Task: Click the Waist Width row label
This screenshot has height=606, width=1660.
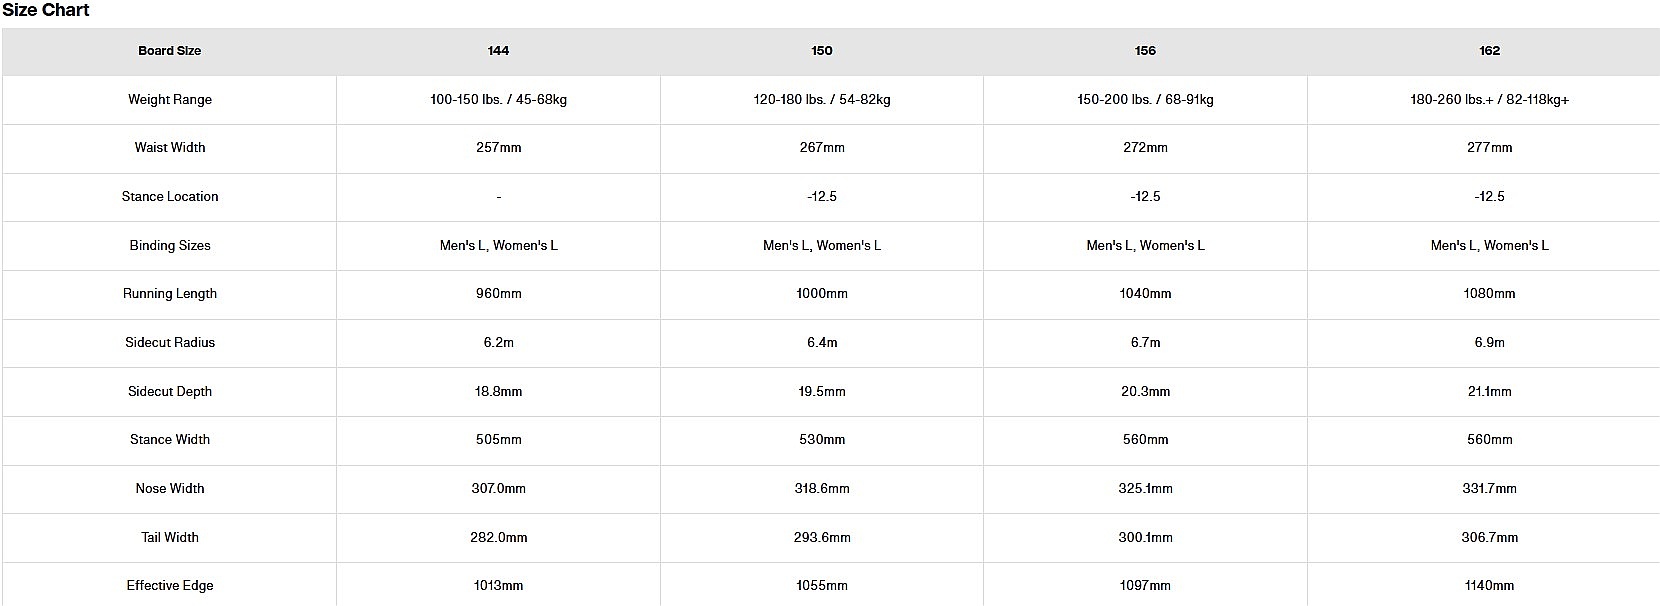Action: 170,148
